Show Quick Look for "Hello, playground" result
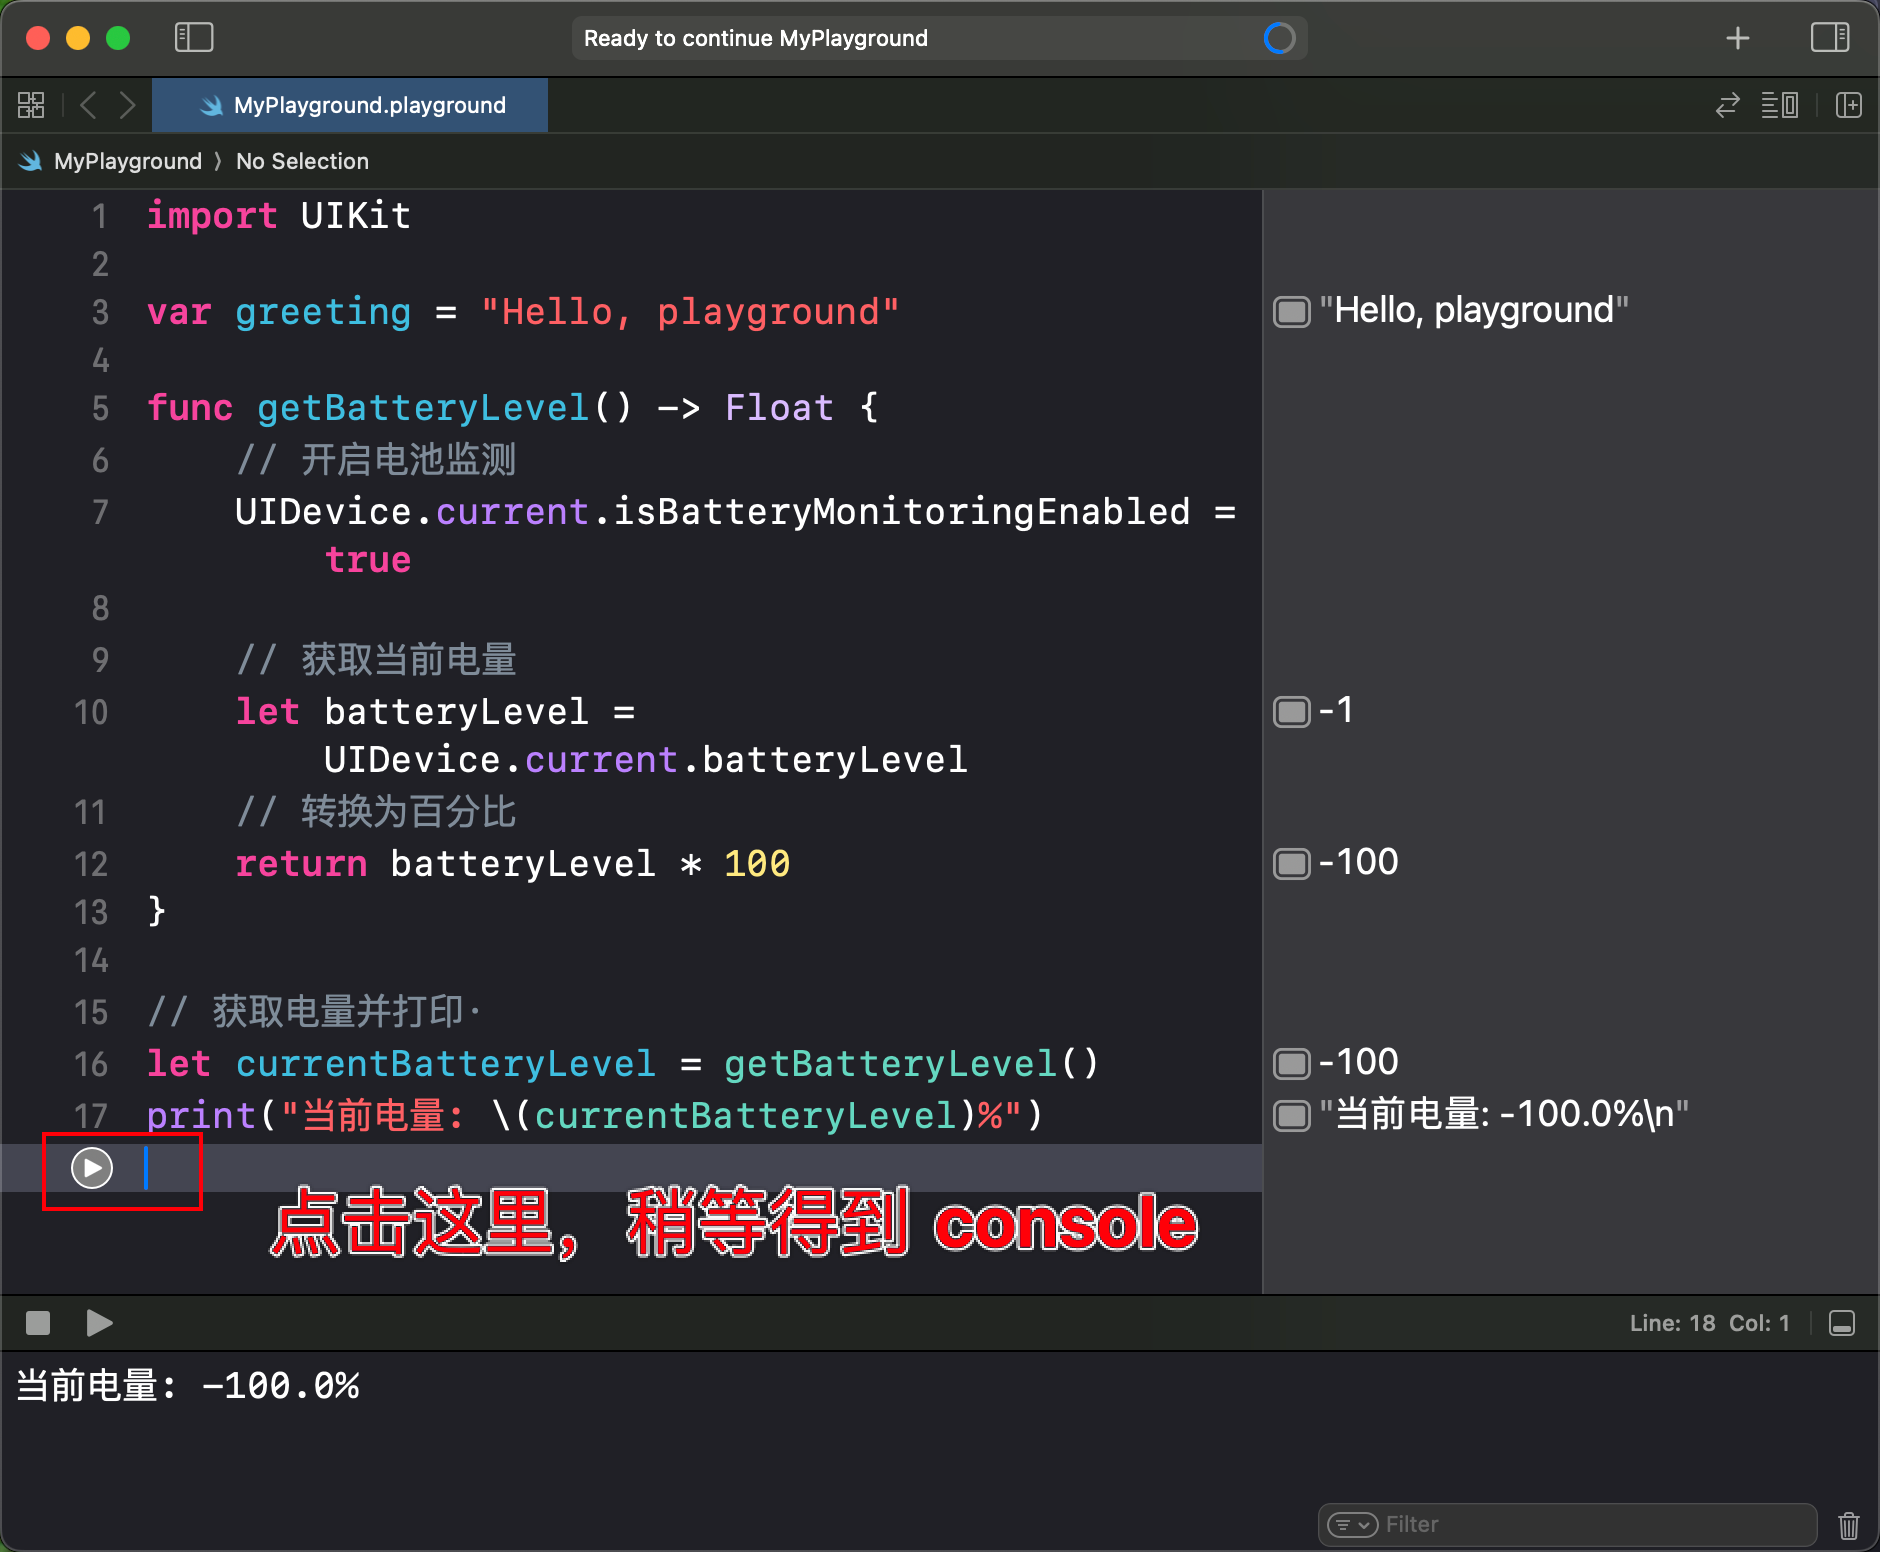The height and width of the screenshot is (1552, 1880). [1292, 312]
